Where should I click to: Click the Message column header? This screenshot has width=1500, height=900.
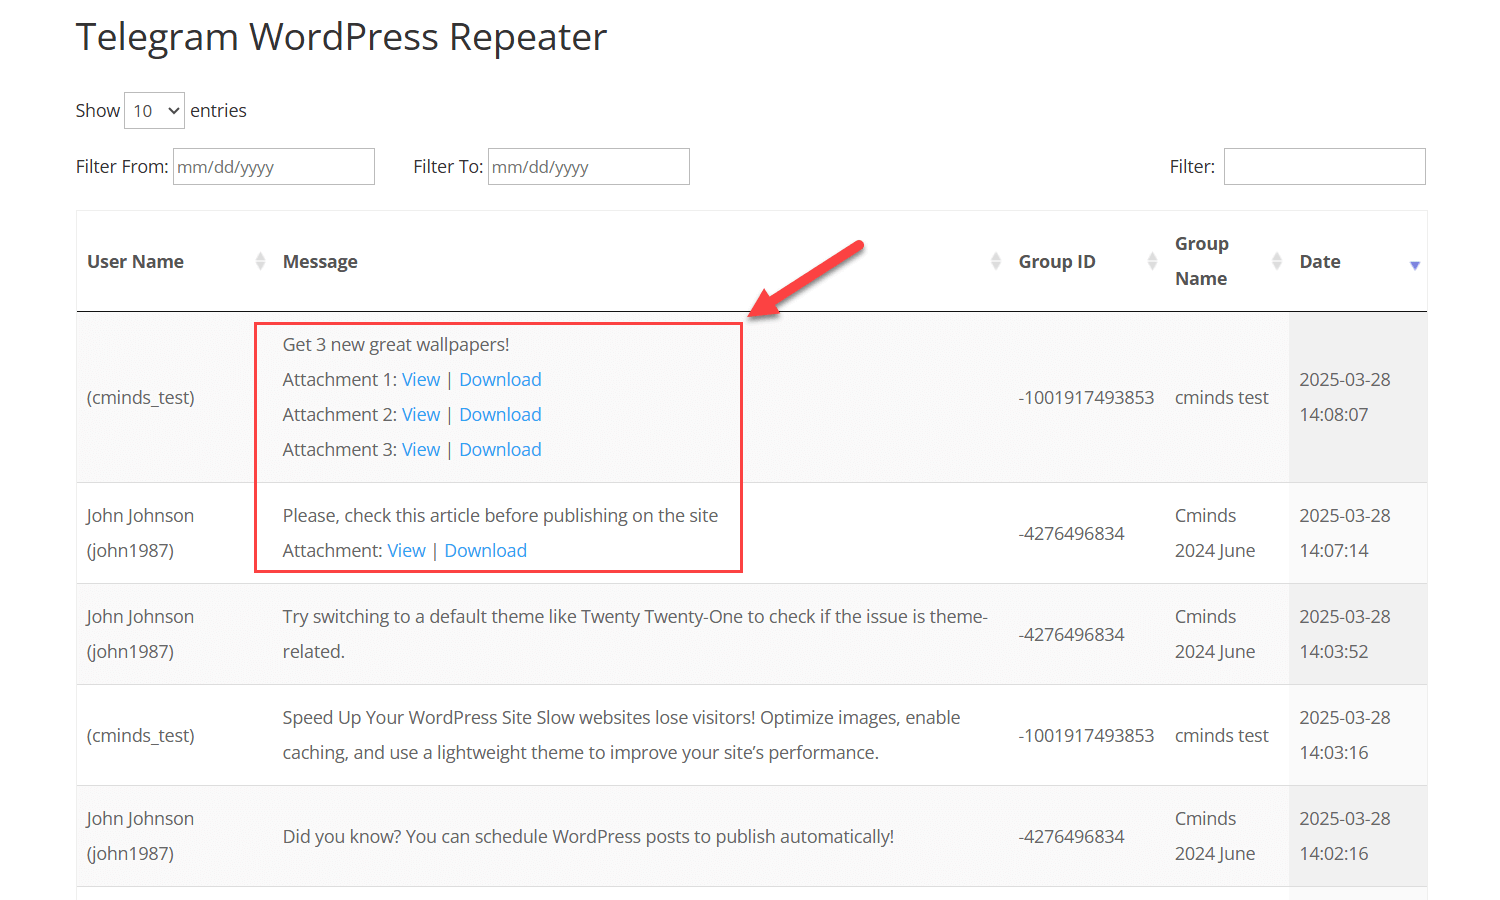(320, 262)
